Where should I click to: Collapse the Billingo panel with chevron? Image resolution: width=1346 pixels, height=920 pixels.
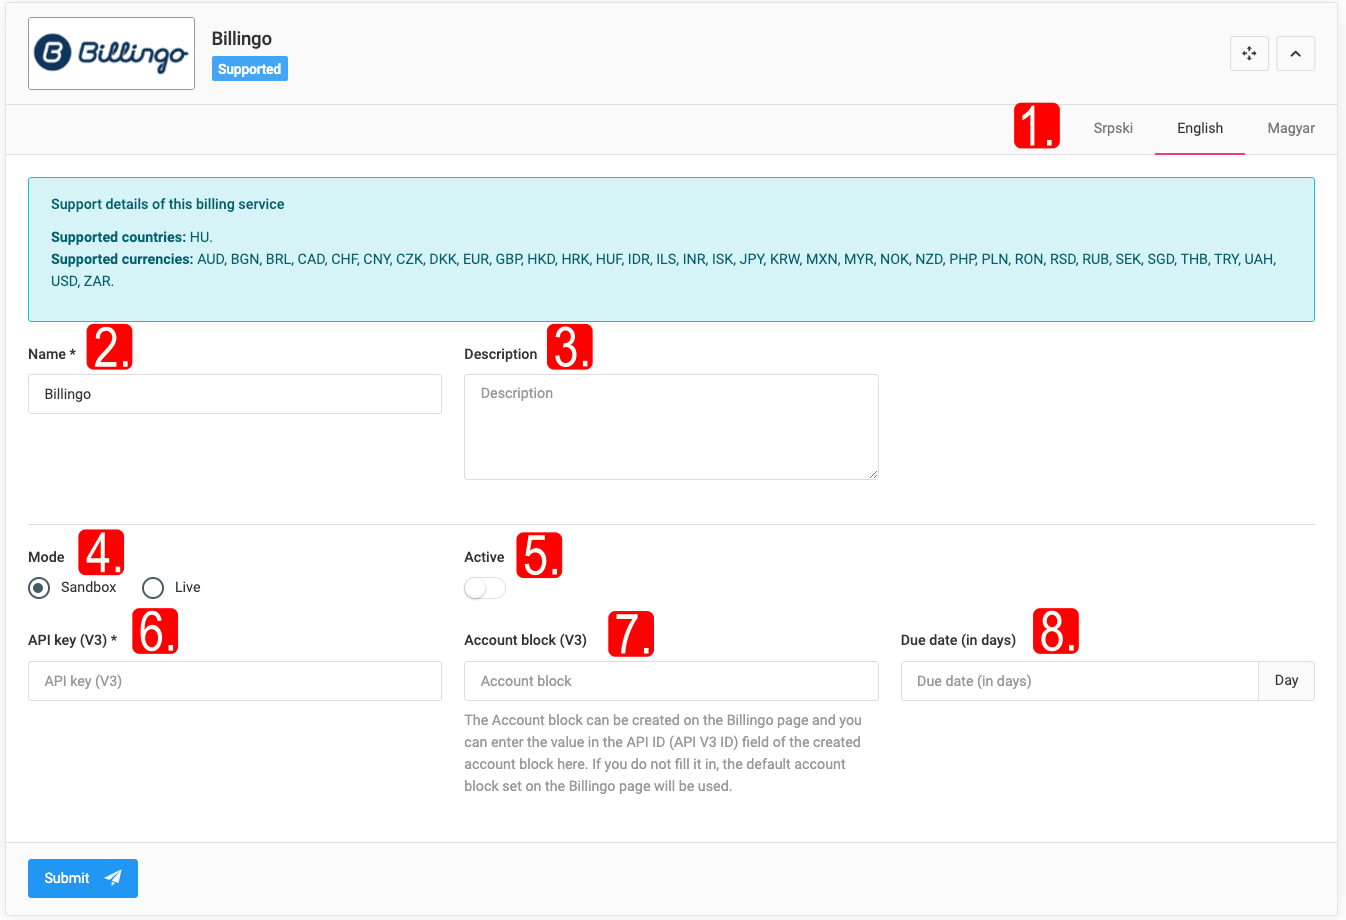coord(1295,54)
